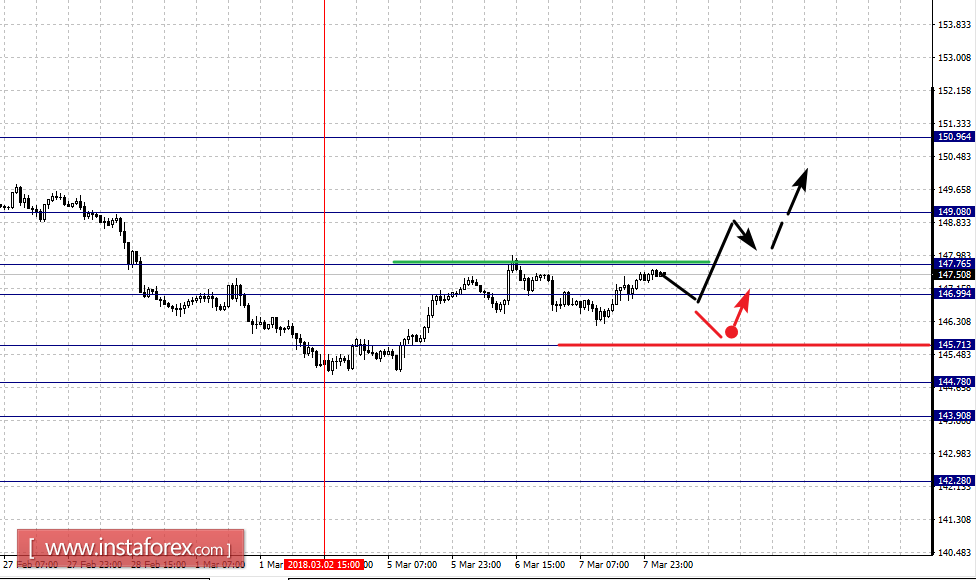This screenshot has height=580, width=976.
Task: Toggle the 143.908 support level label
Action: 950,416
